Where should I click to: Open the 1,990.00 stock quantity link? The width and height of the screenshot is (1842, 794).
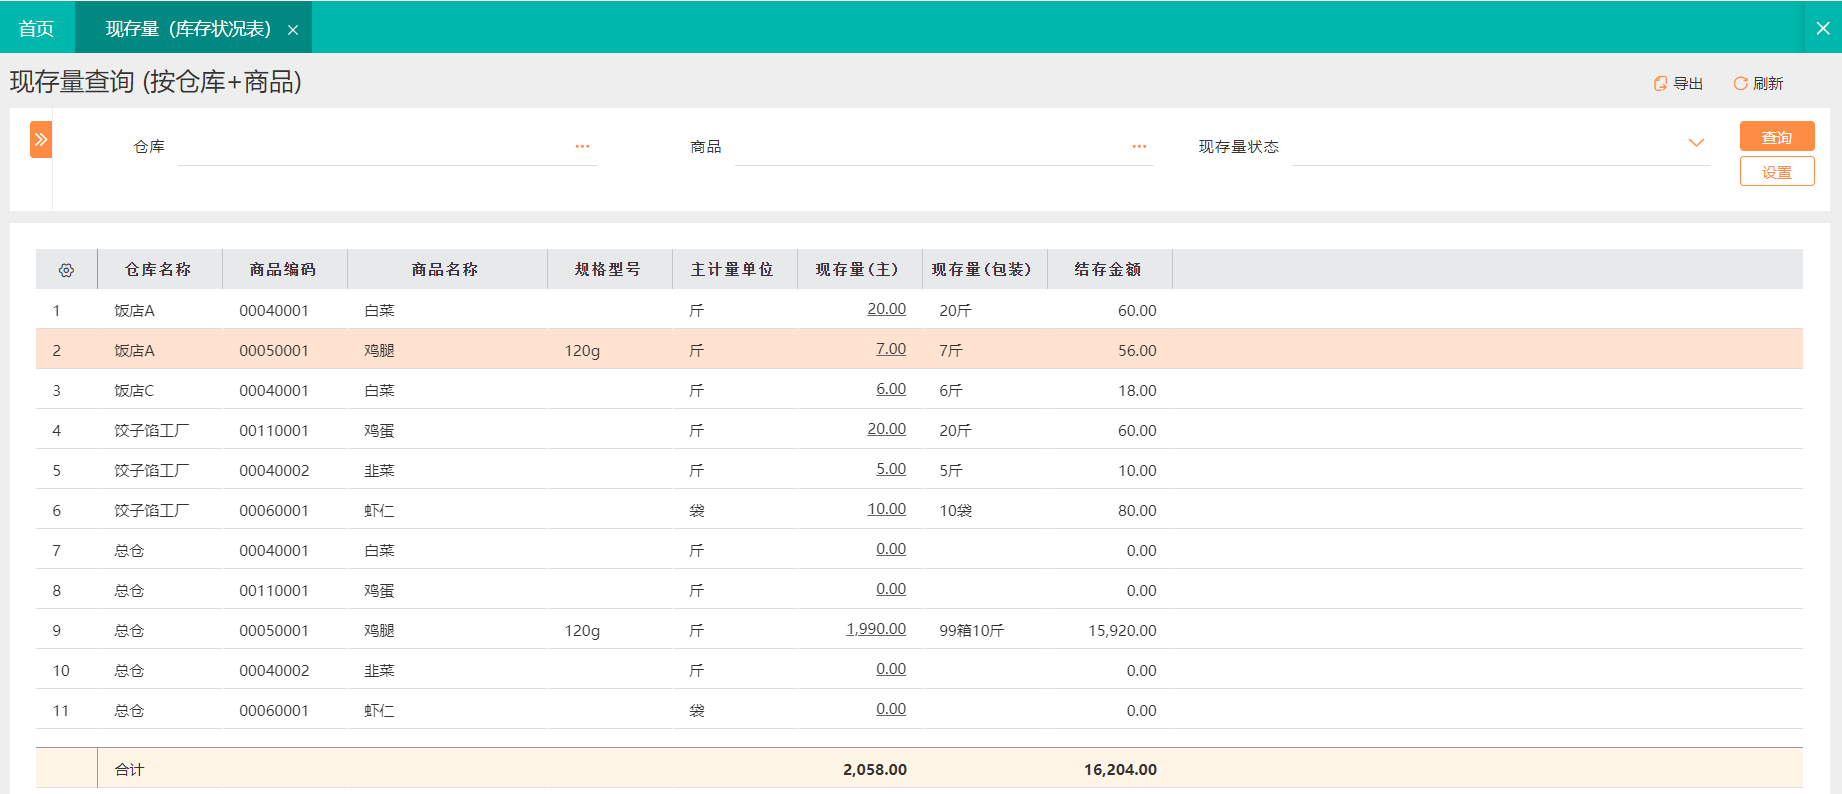point(876,629)
